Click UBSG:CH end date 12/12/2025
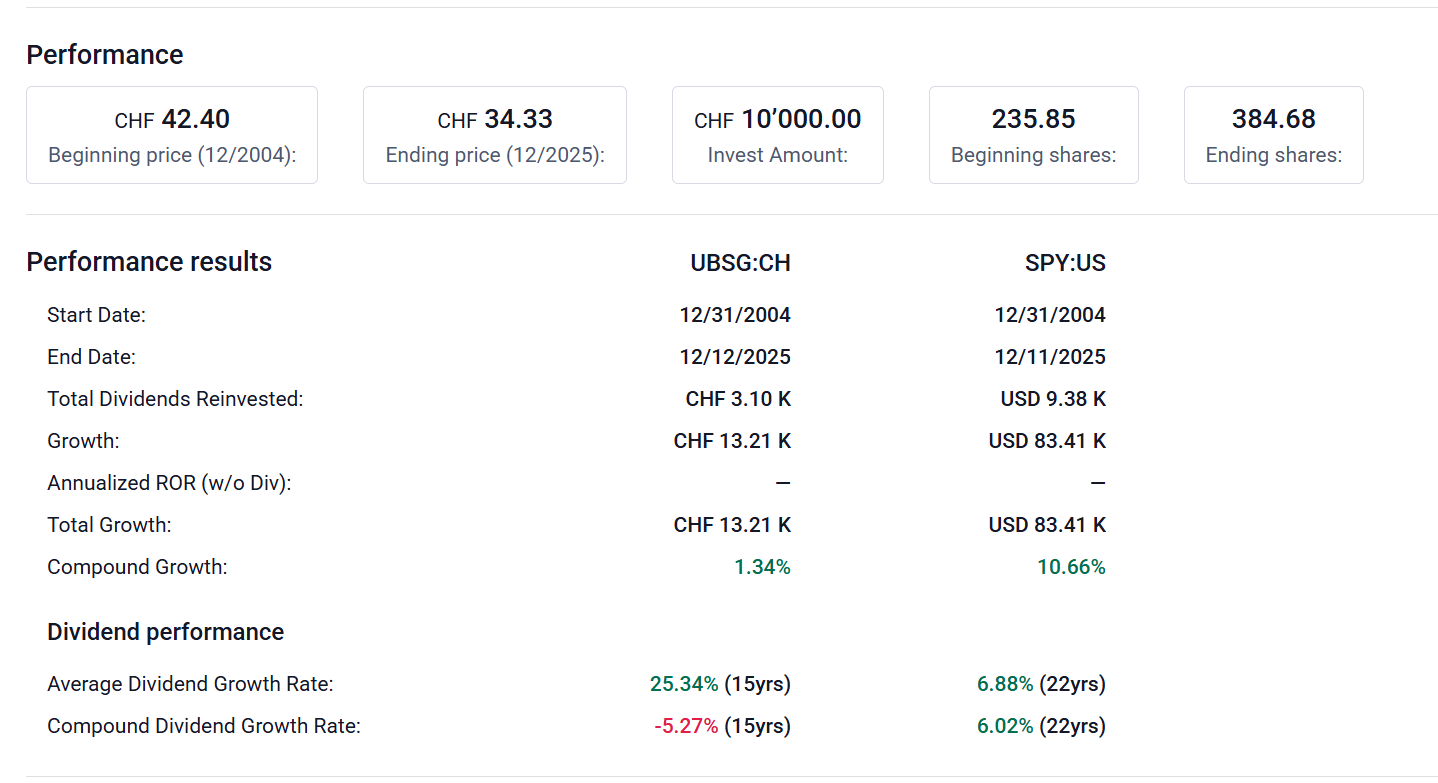The width and height of the screenshot is (1438, 783). point(735,357)
